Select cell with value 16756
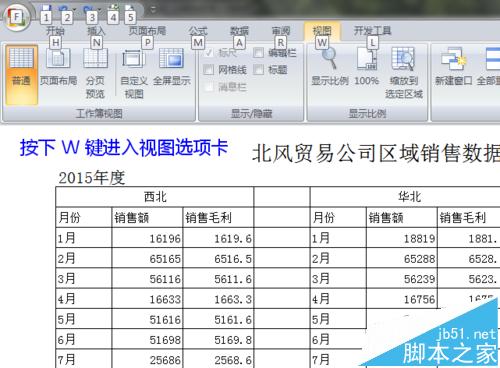This screenshot has width=500, height=368. pos(402,299)
